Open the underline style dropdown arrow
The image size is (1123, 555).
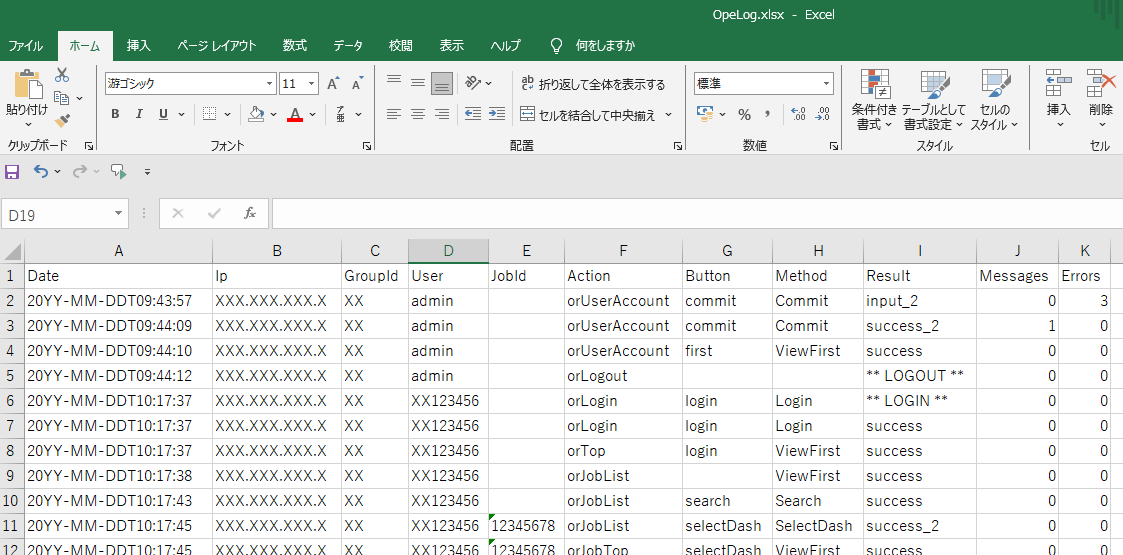tap(181, 114)
